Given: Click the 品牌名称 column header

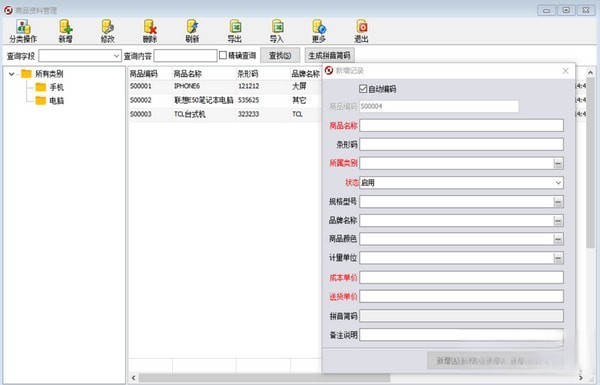Looking at the screenshot, I should pos(305,74).
